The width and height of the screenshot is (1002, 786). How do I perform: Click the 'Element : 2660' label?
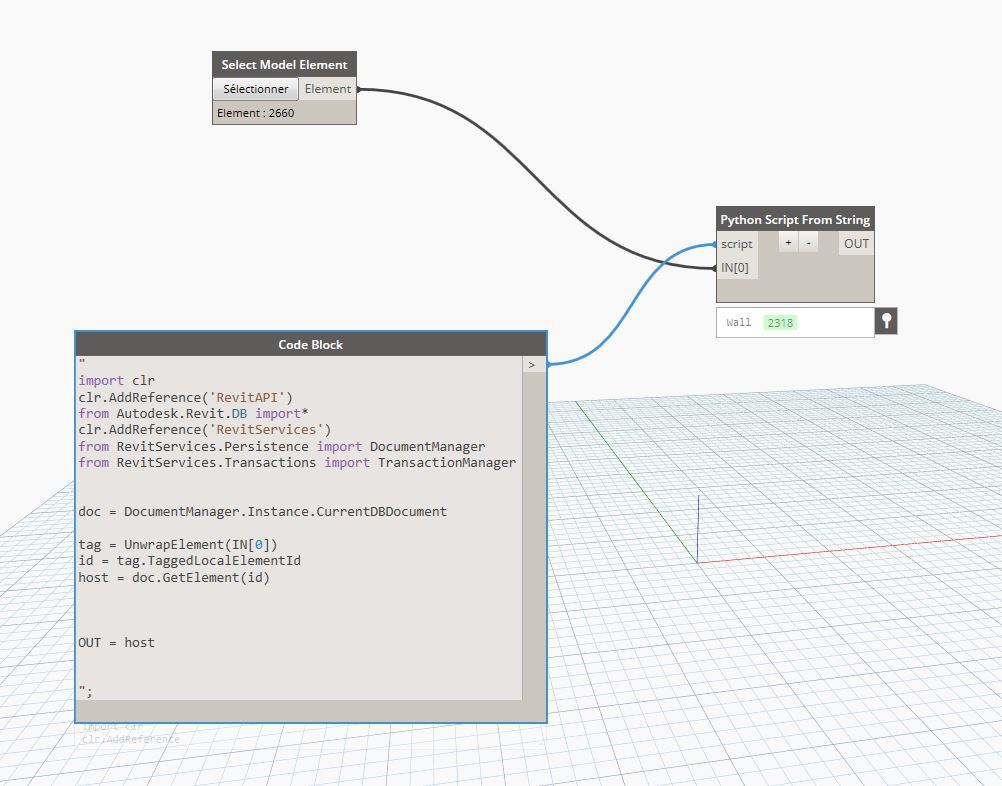256,113
